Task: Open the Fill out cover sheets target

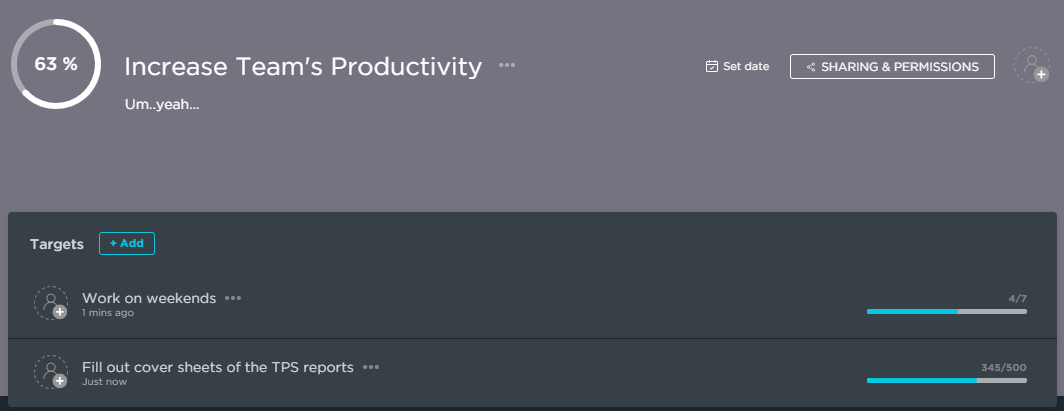Action: (x=218, y=367)
